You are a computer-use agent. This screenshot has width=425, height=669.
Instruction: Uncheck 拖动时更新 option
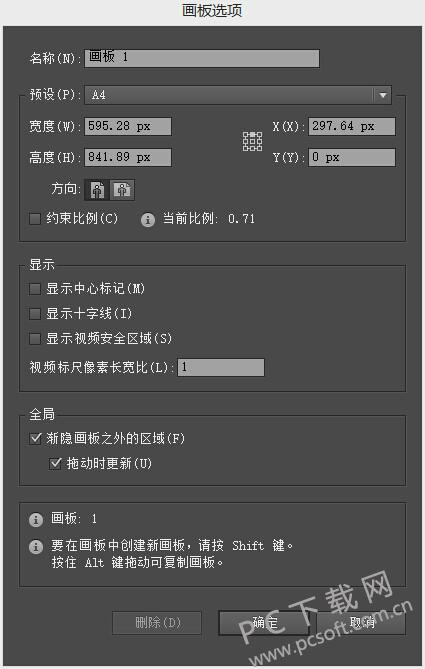55,463
